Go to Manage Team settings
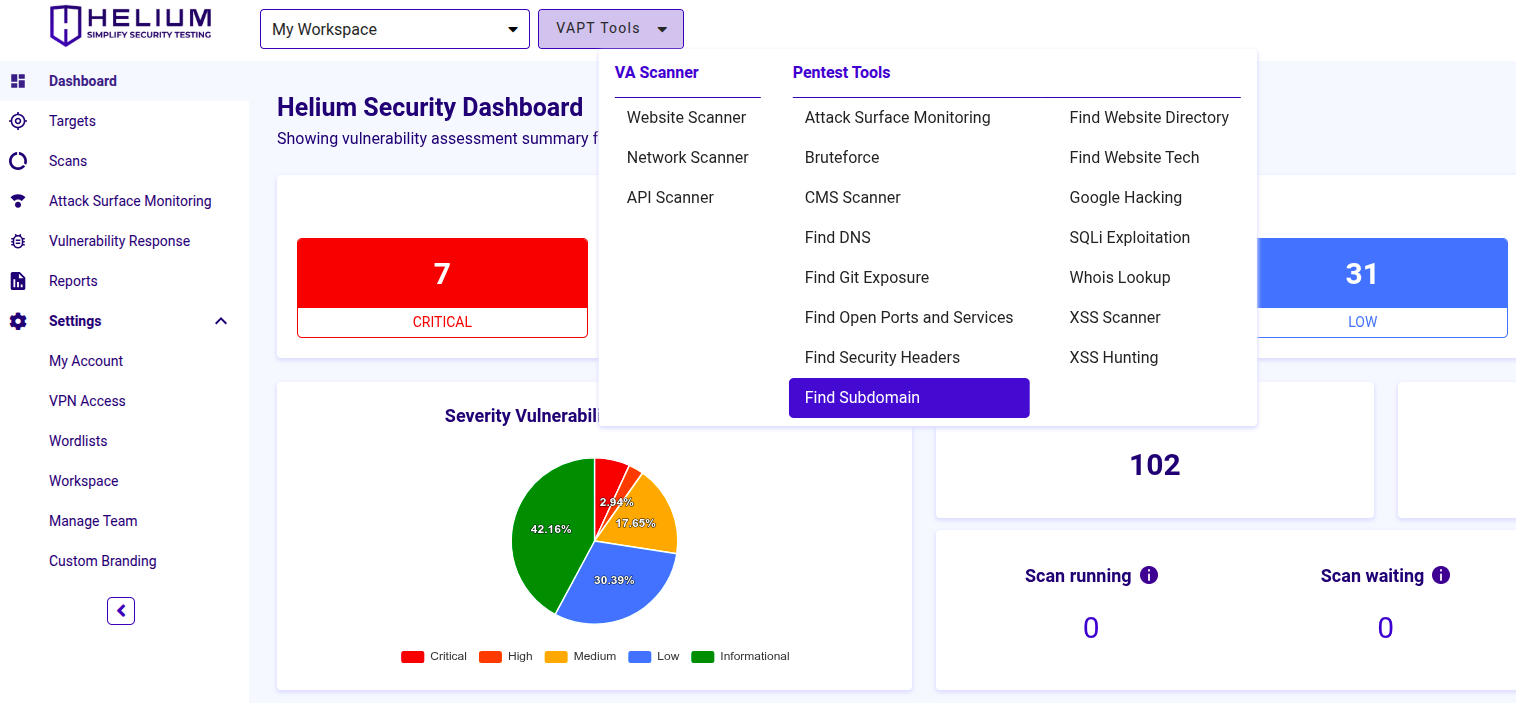The image size is (1516, 703). pos(93,520)
